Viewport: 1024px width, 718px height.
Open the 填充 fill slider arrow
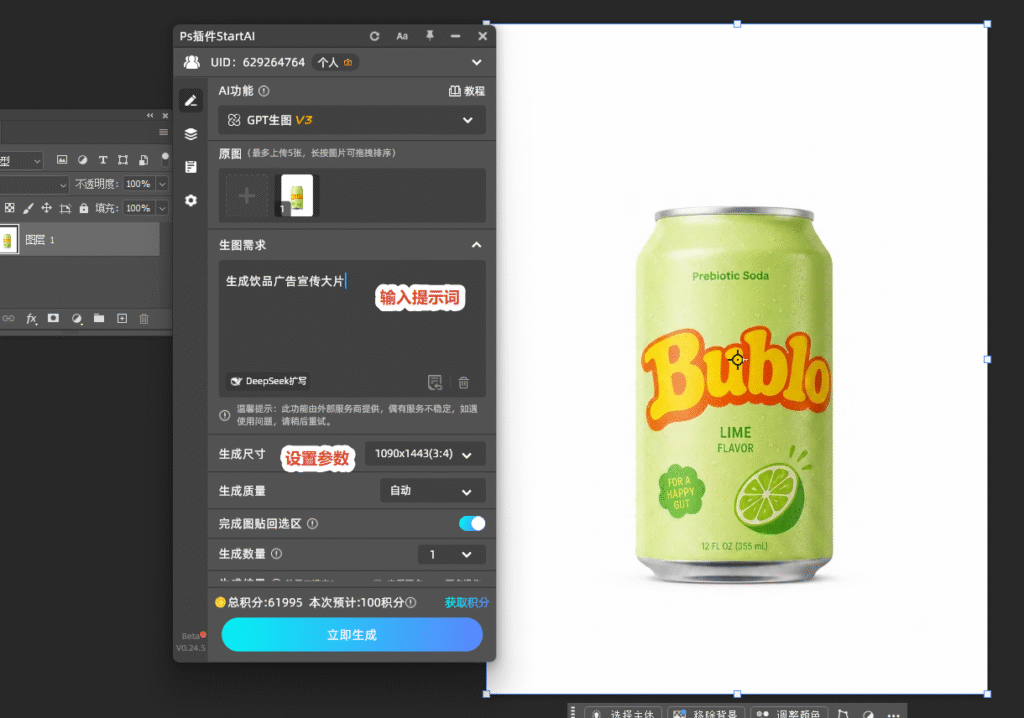point(162,208)
